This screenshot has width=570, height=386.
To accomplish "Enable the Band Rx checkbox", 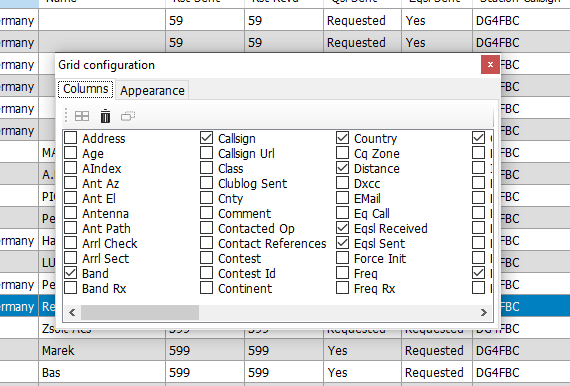I will click(x=71, y=288).
